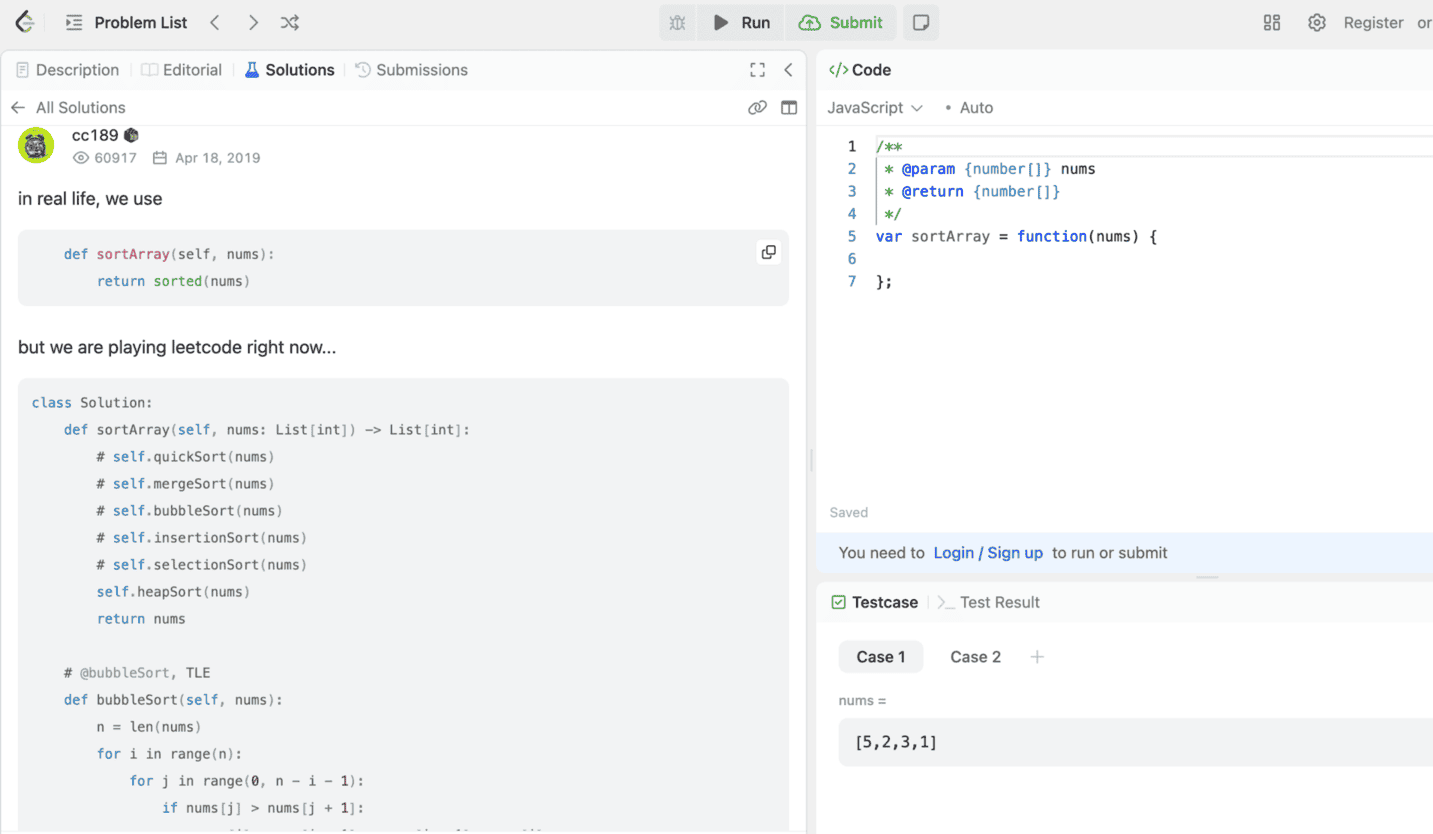Copy solution link icon
The width and height of the screenshot is (1433, 834).
point(757,107)
